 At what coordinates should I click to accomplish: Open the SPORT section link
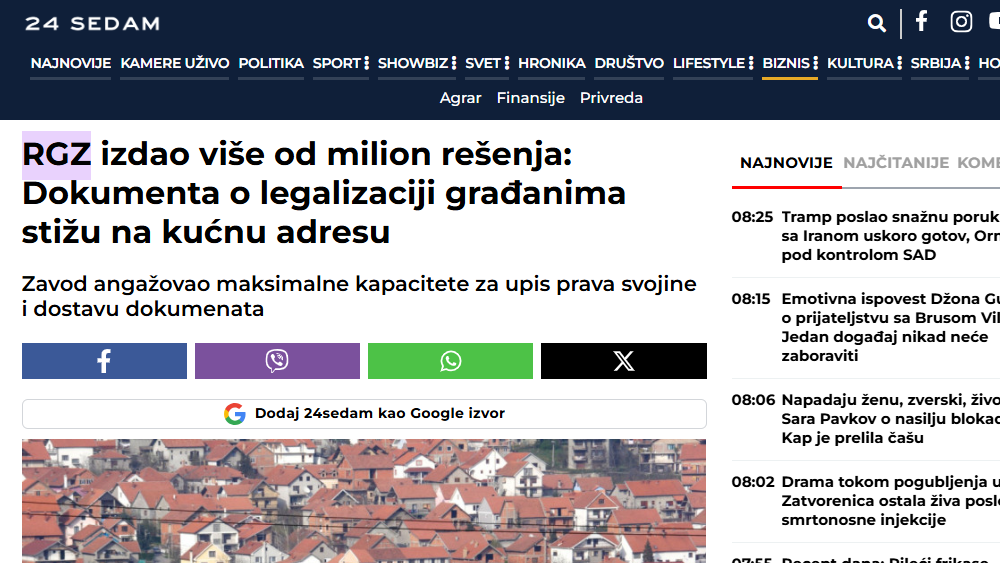click(x=337, y=63)
